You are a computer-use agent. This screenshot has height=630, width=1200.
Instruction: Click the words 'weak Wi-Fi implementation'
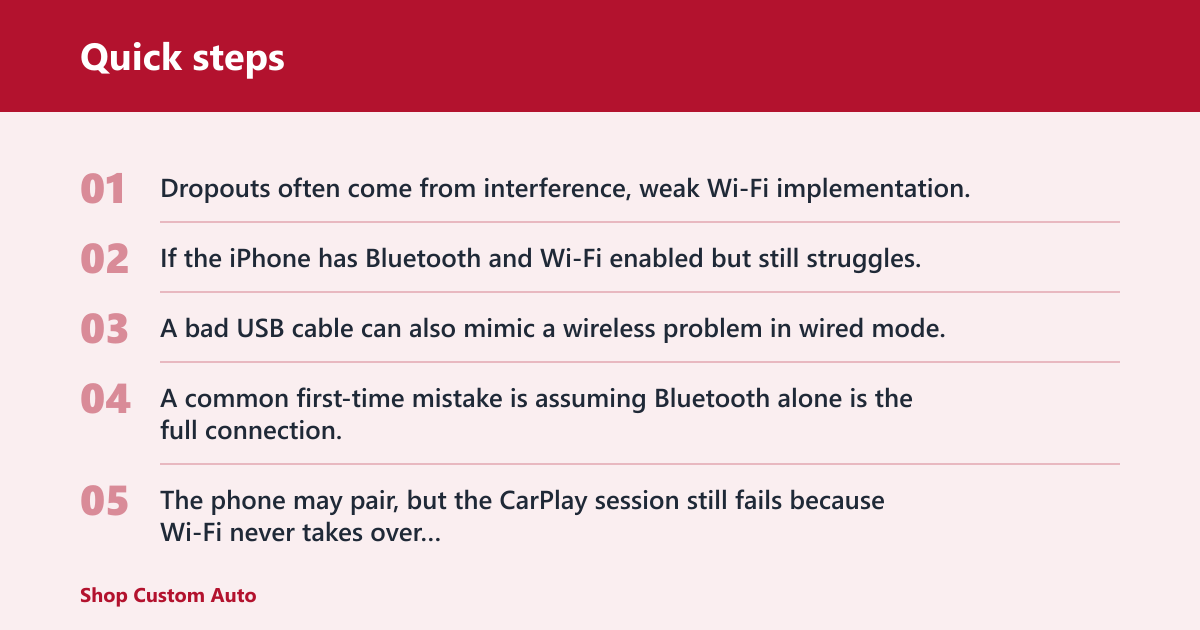820,188
